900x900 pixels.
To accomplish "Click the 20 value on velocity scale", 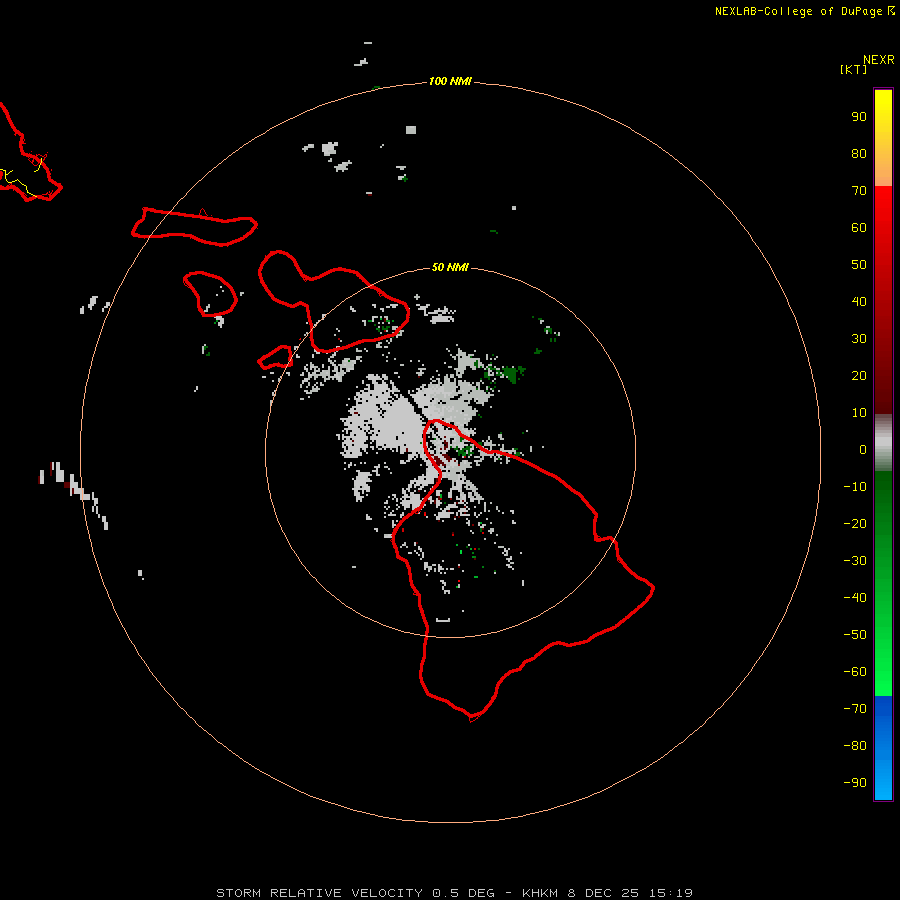I will (859, 375).
